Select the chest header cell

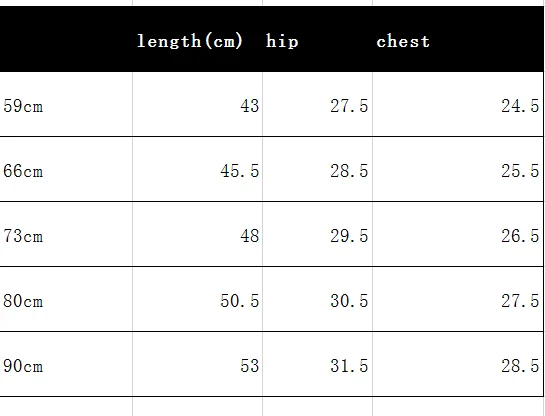click(x=458, y=39)
